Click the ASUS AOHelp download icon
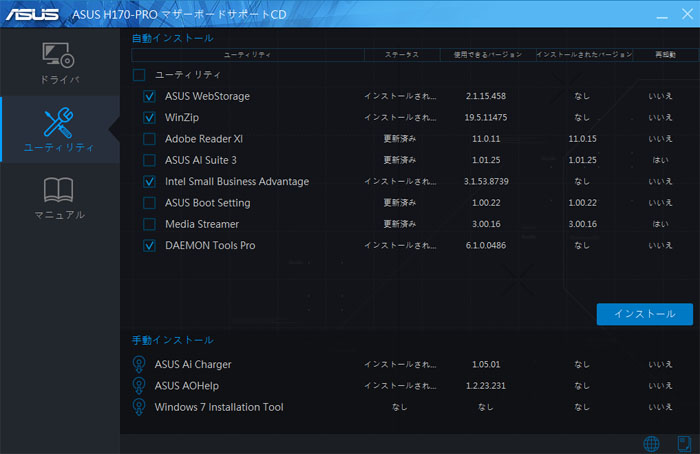The image size is (700, 454). tap(139, 386)
